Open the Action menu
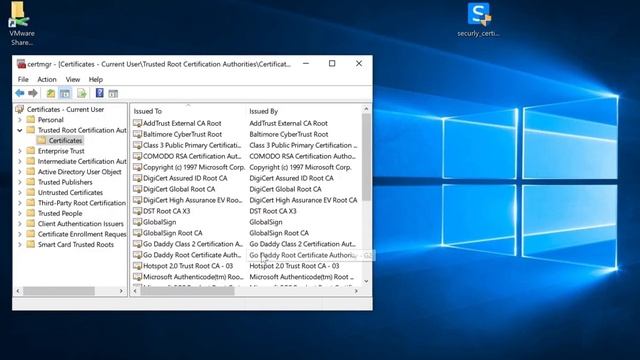 pos(47,79)
